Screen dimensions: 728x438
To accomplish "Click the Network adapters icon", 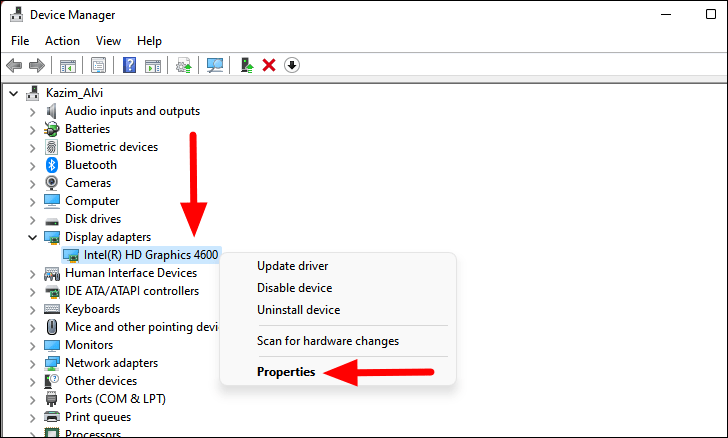I will pyautogui.click(x=52, y=363).
